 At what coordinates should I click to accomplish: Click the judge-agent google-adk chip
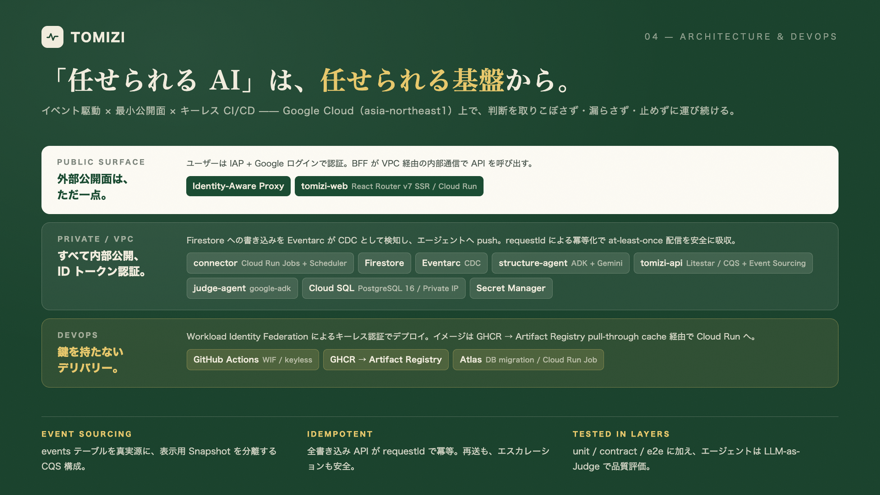(242, 288)
